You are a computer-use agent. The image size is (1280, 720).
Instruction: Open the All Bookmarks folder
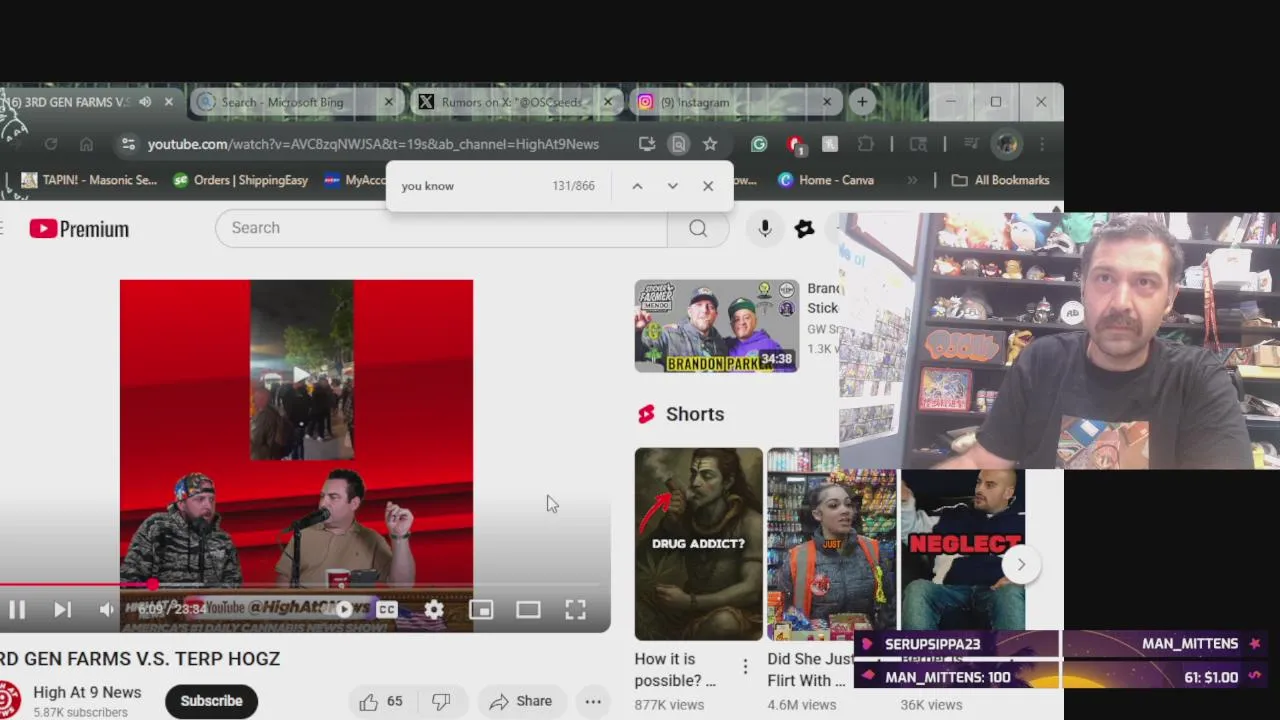pos(1000,180)
